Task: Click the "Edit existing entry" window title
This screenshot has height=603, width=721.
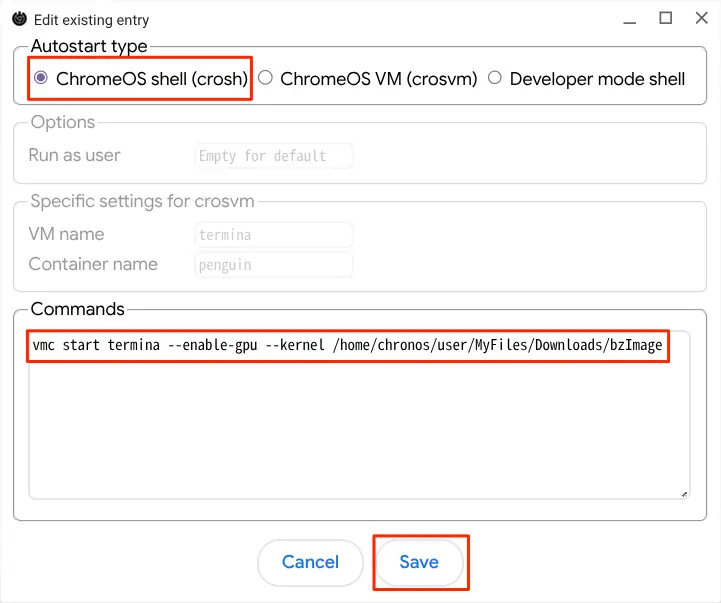Action: [92, 20]
